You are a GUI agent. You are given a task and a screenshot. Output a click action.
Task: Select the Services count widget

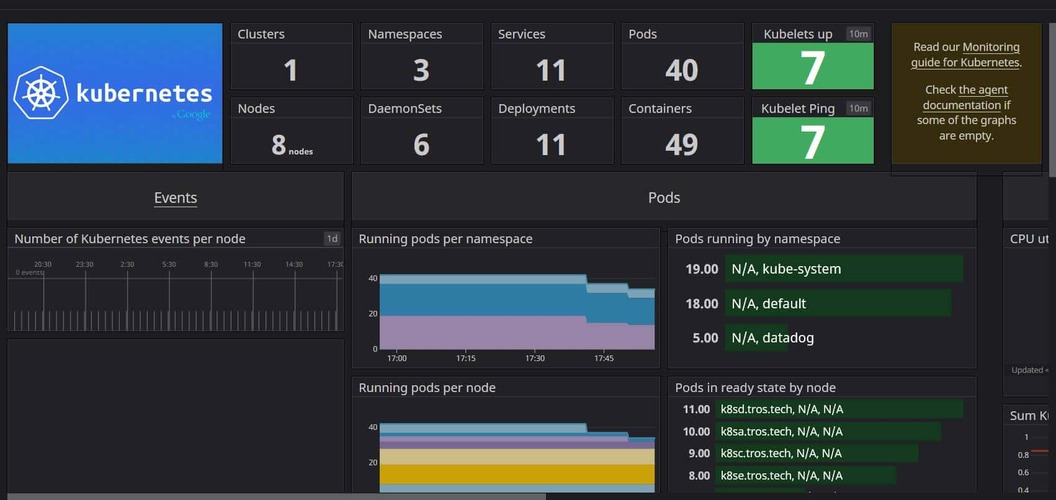coord(552,57)
